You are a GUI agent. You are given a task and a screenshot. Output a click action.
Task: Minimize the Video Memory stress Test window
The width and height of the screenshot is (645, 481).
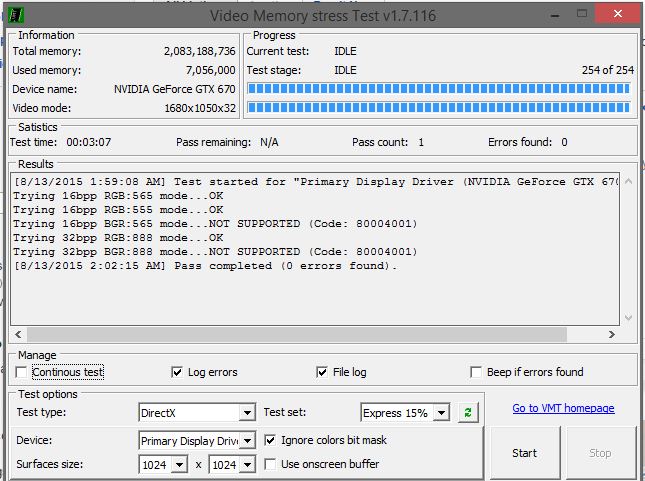[555, 15]
